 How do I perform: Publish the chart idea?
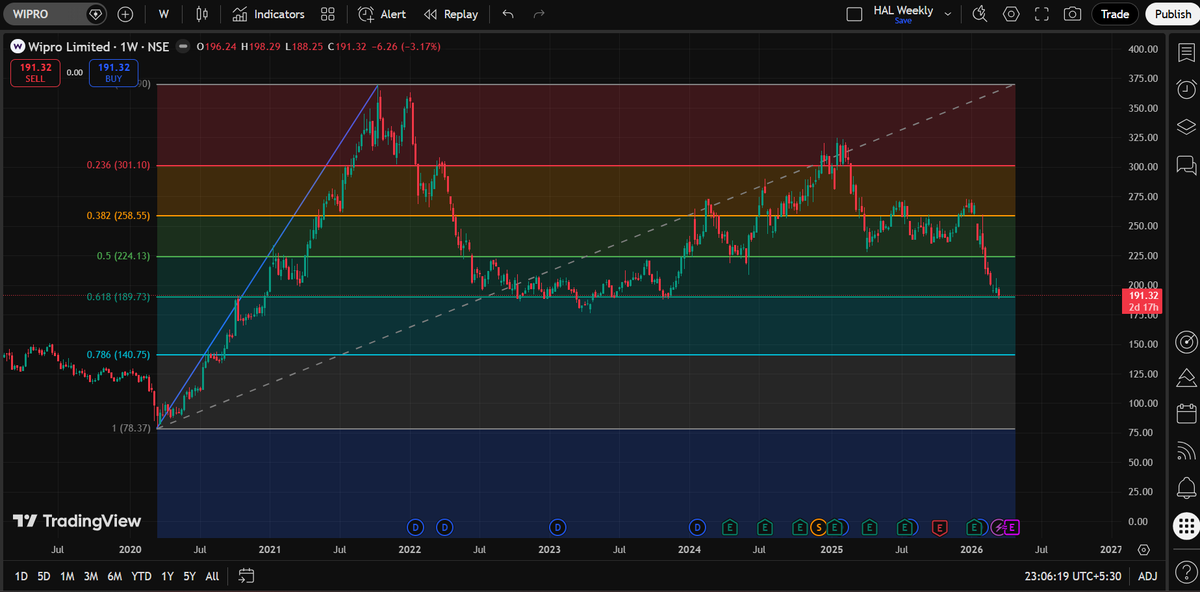coord(1173,14)
